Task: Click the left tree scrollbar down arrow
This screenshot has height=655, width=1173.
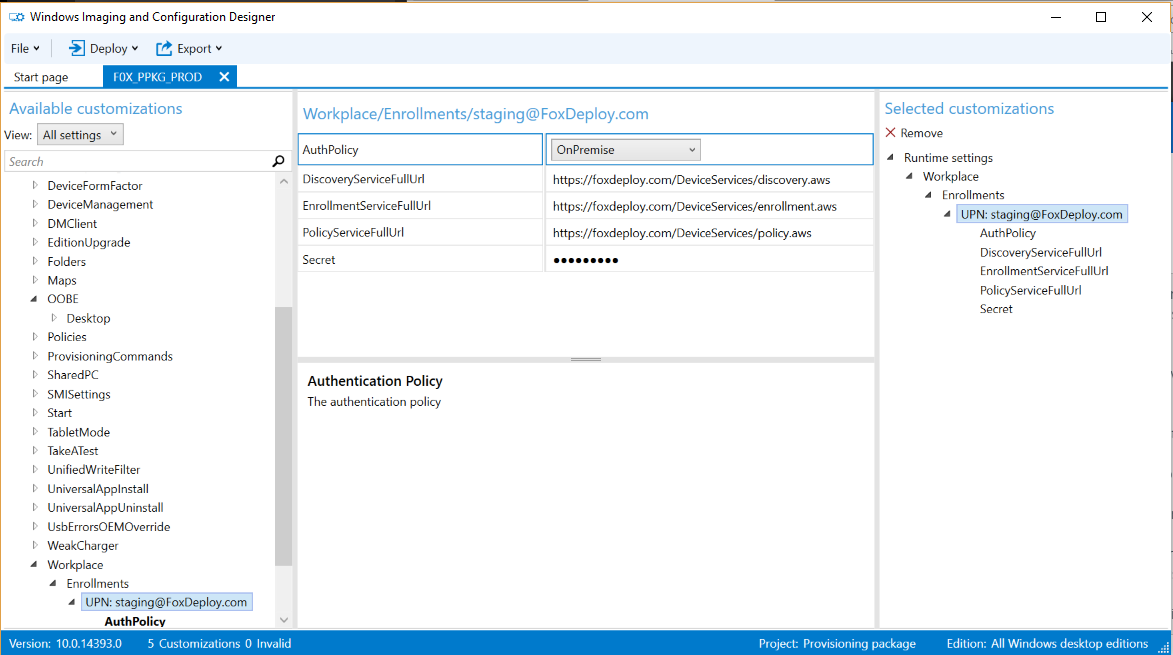Action: coord(283,621)
